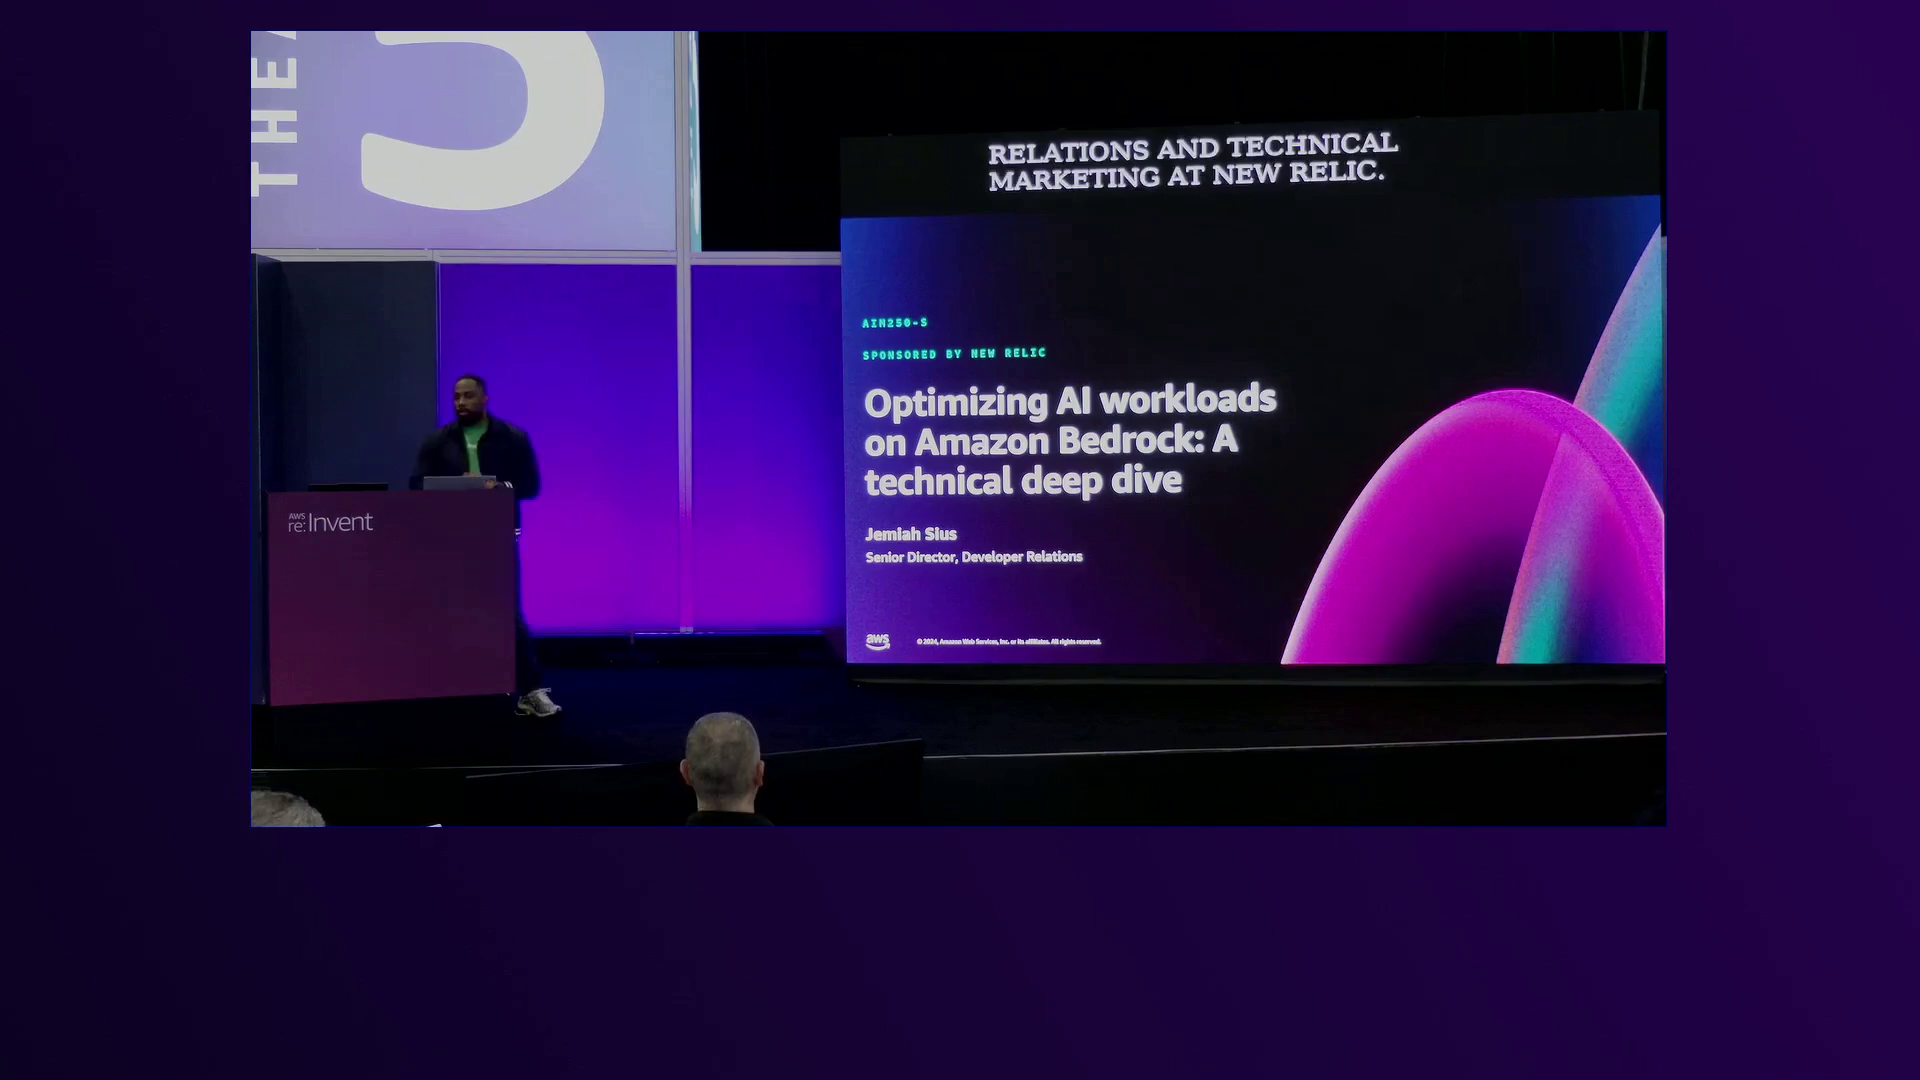Click the re:Invent logo on the podium

331,522
